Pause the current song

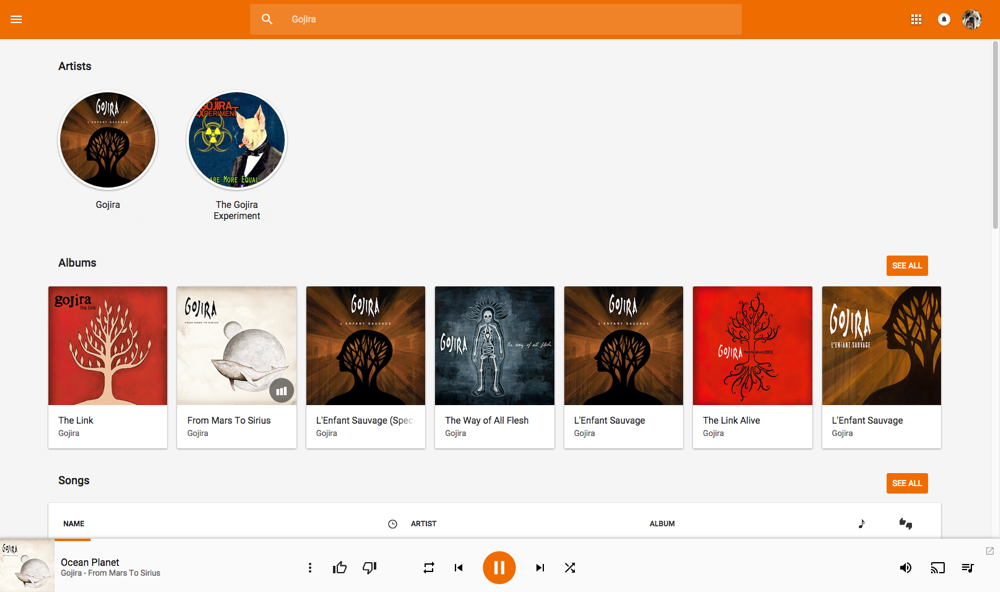(499, 568)
